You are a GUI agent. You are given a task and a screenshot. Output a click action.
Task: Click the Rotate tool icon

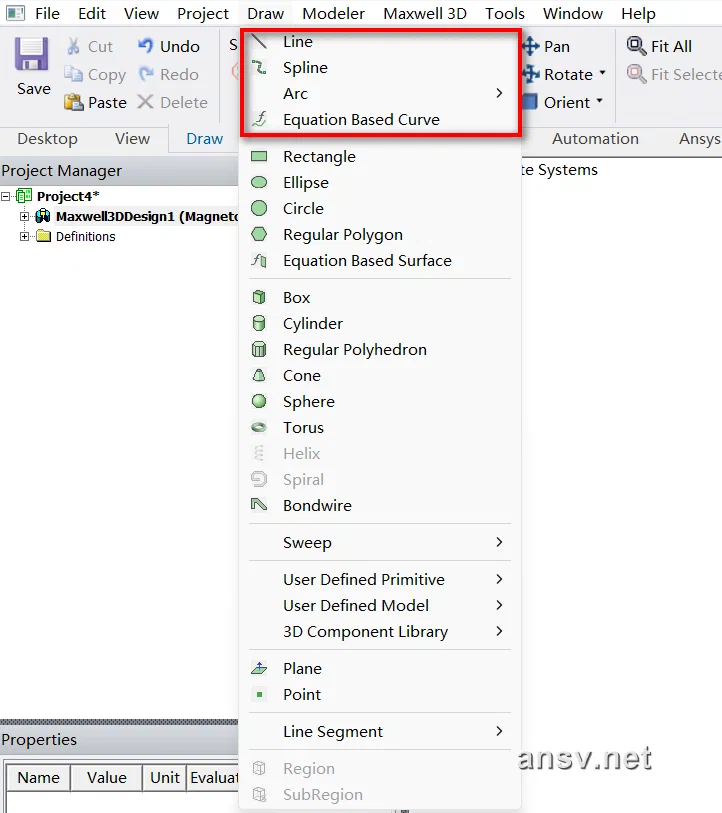tap(531, 74)
